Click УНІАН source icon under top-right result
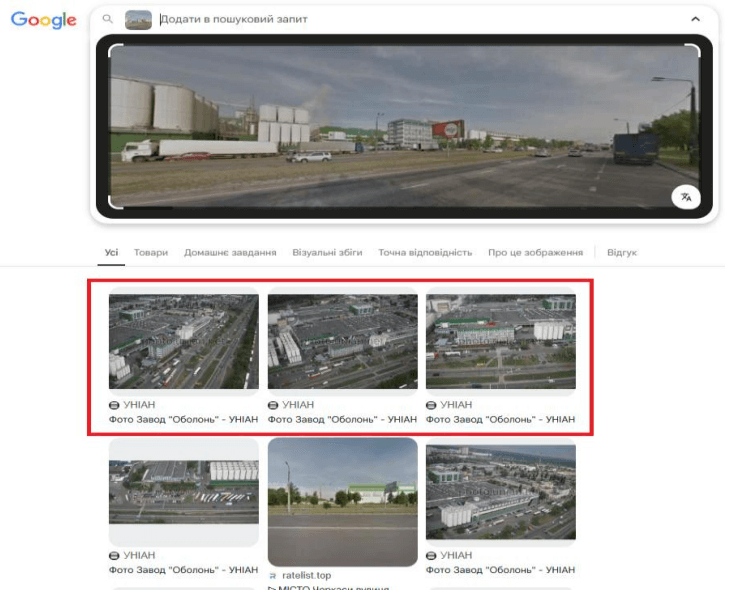The image size is (737, 594). point(431,405)
